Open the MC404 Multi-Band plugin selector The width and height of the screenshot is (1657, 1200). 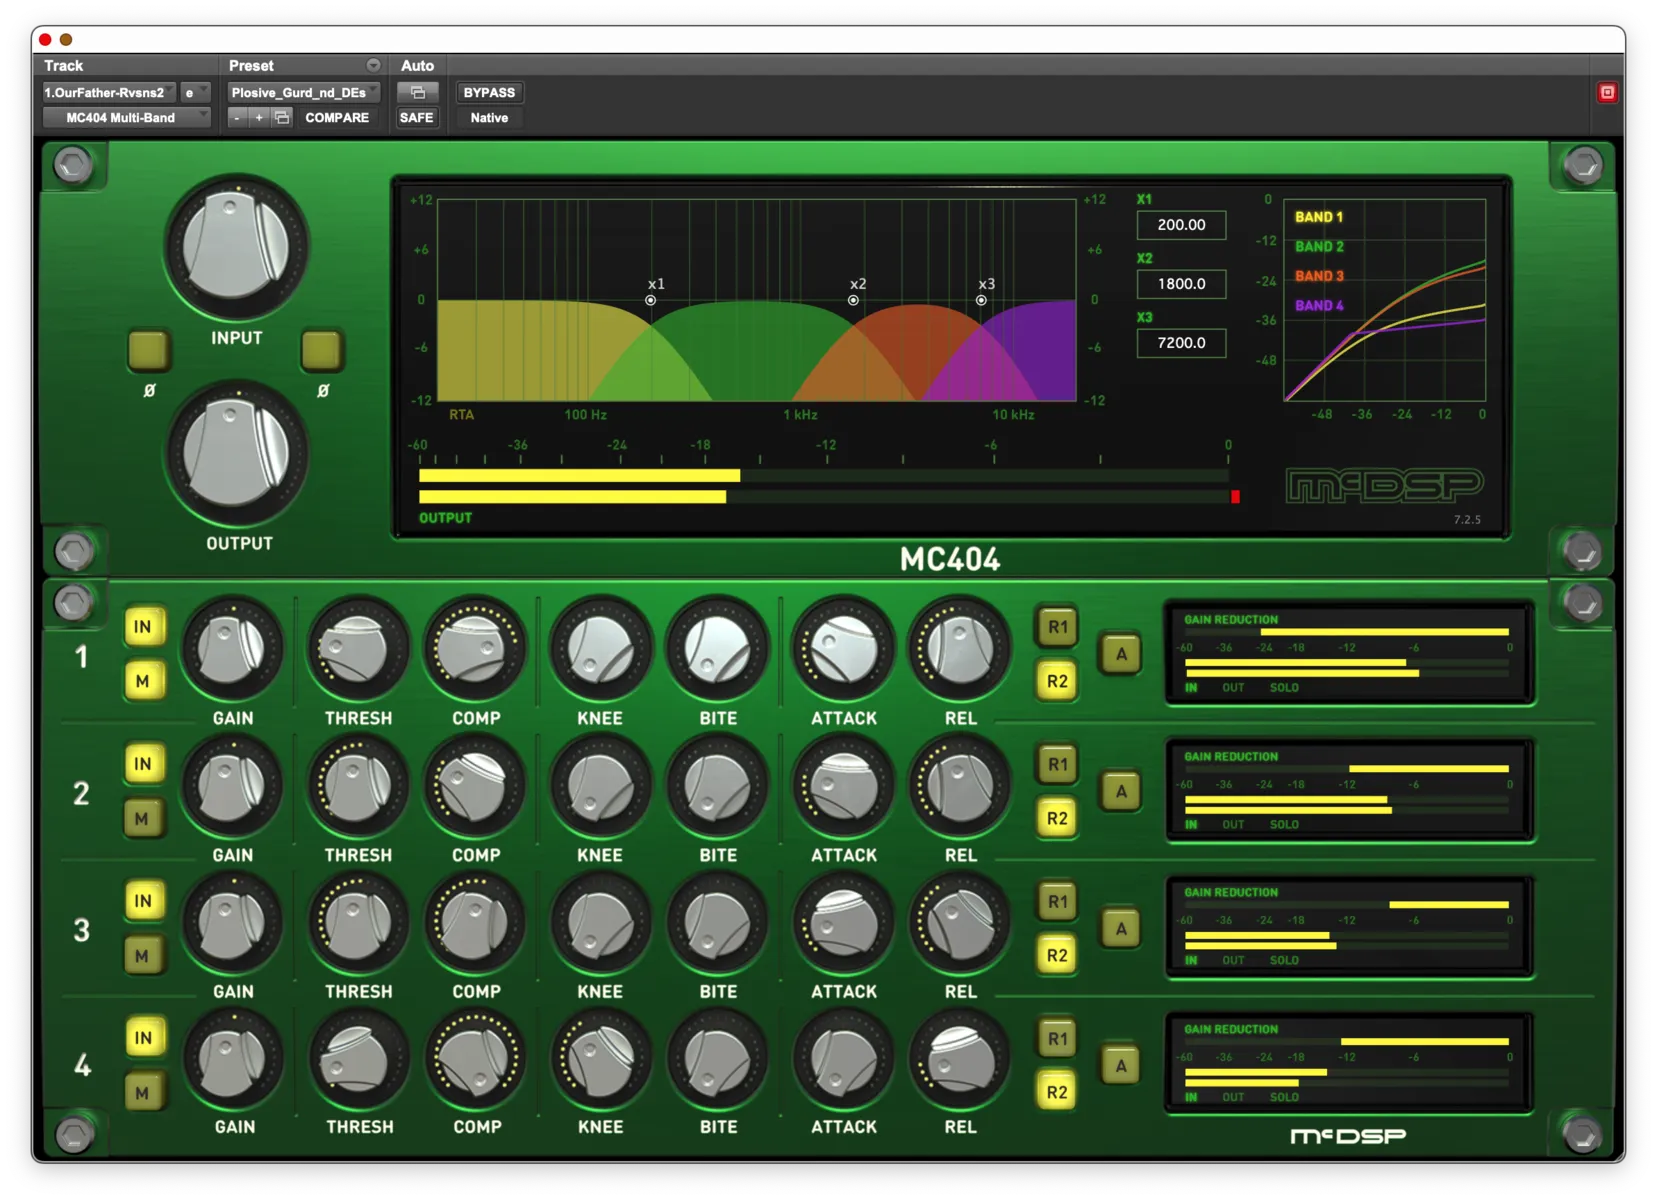[x=125, y=117]
